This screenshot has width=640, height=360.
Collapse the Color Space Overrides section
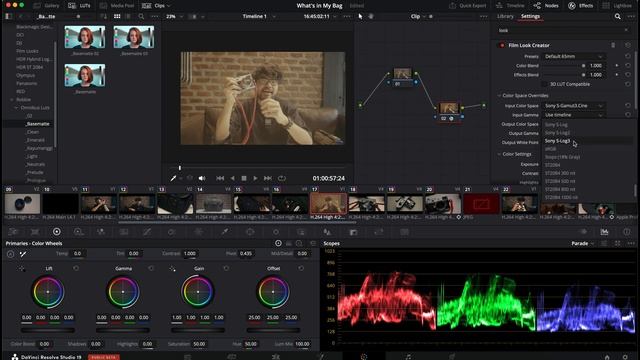[x=499, y=96]
